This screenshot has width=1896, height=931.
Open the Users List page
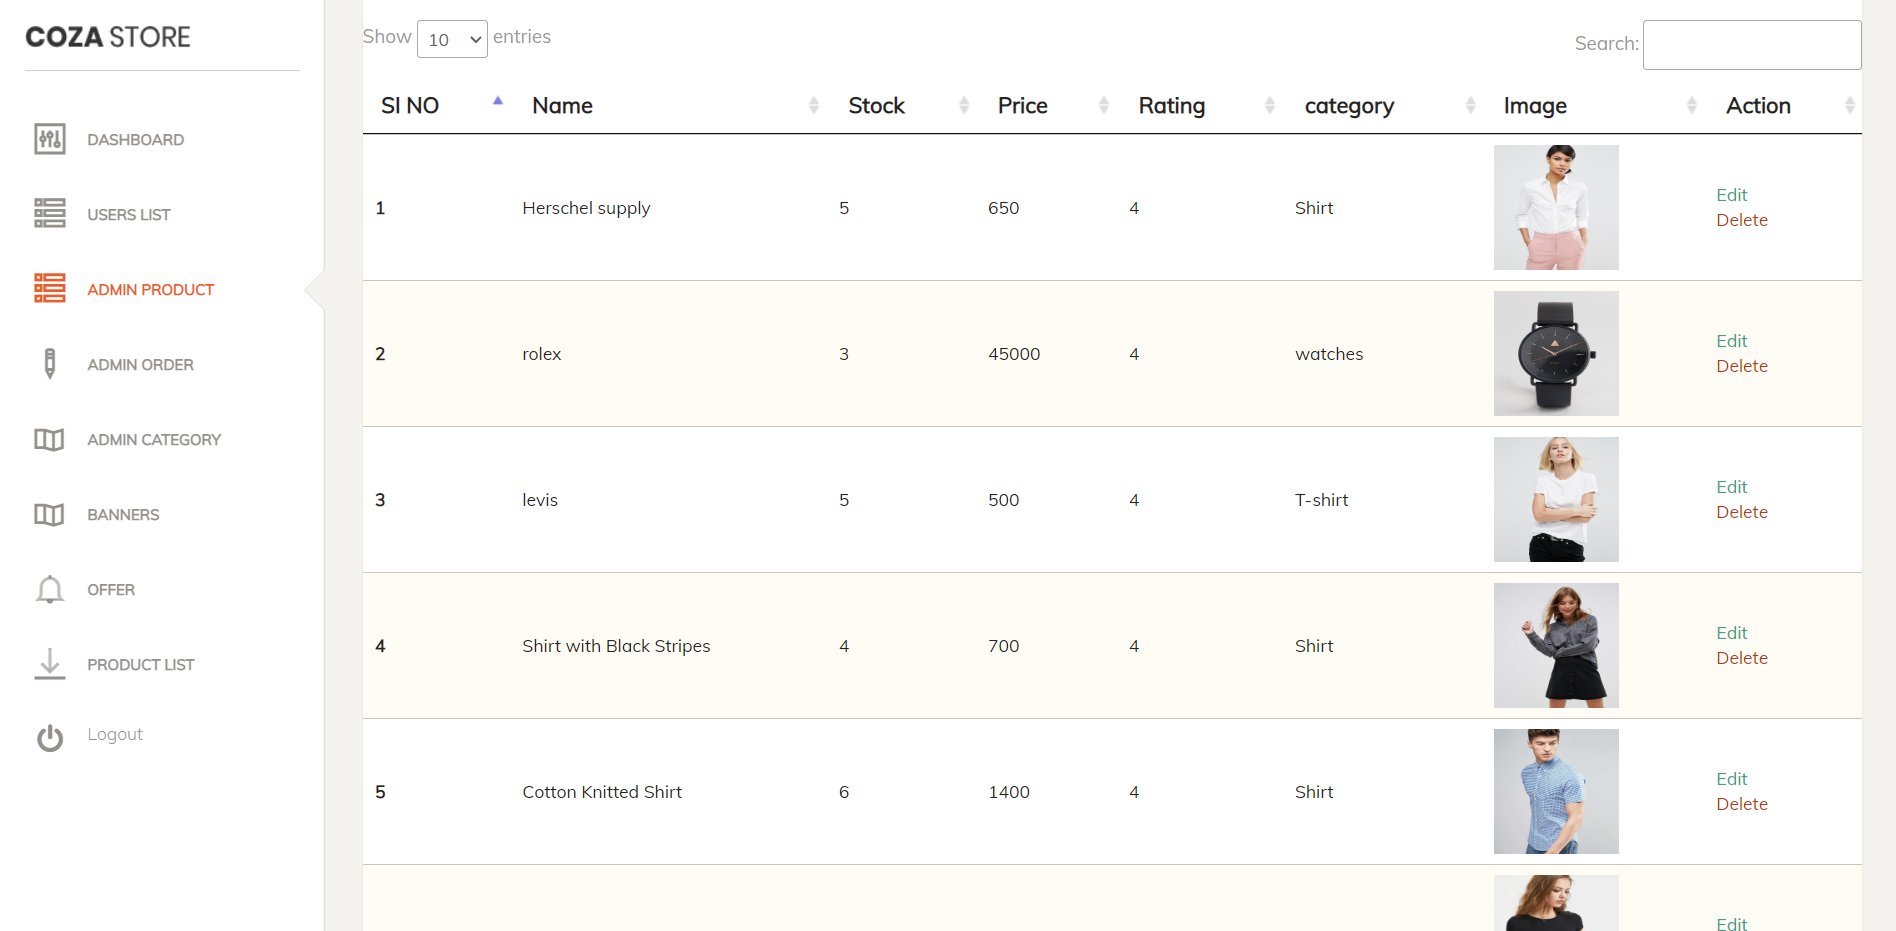(x=129, y=214)
